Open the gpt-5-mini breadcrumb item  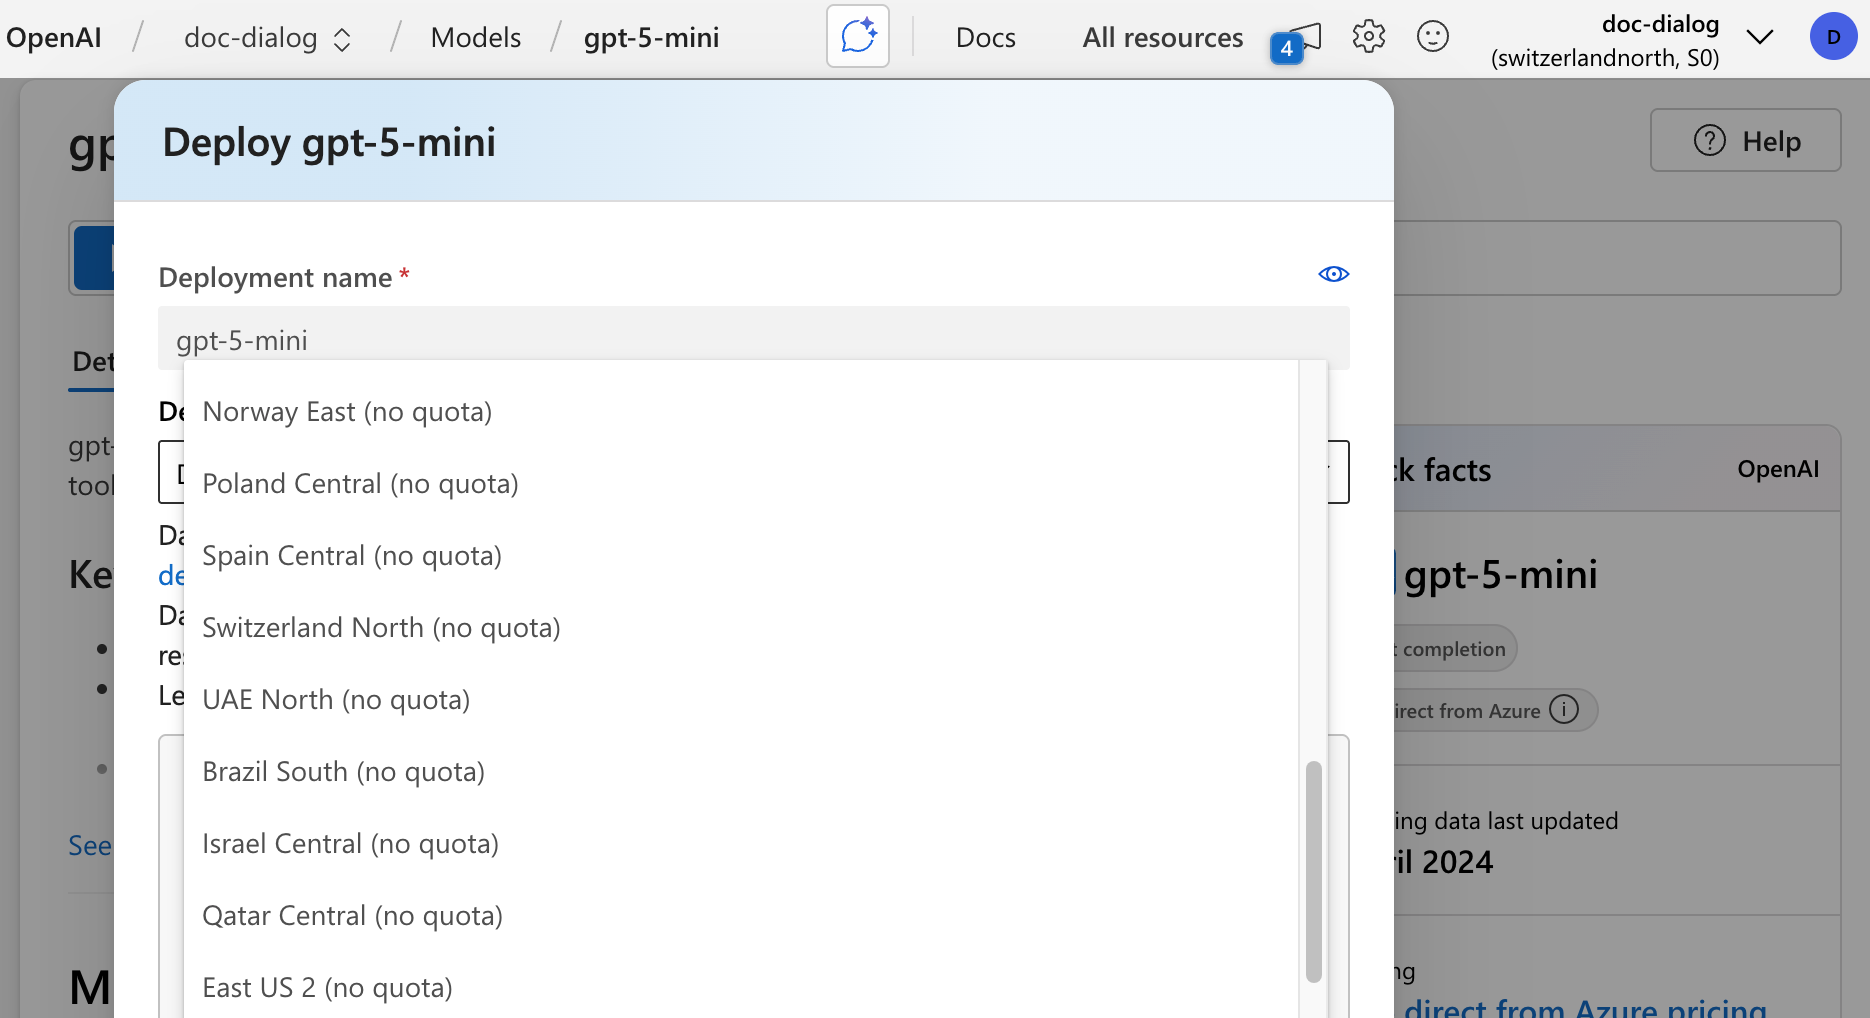tap(652, 38)
